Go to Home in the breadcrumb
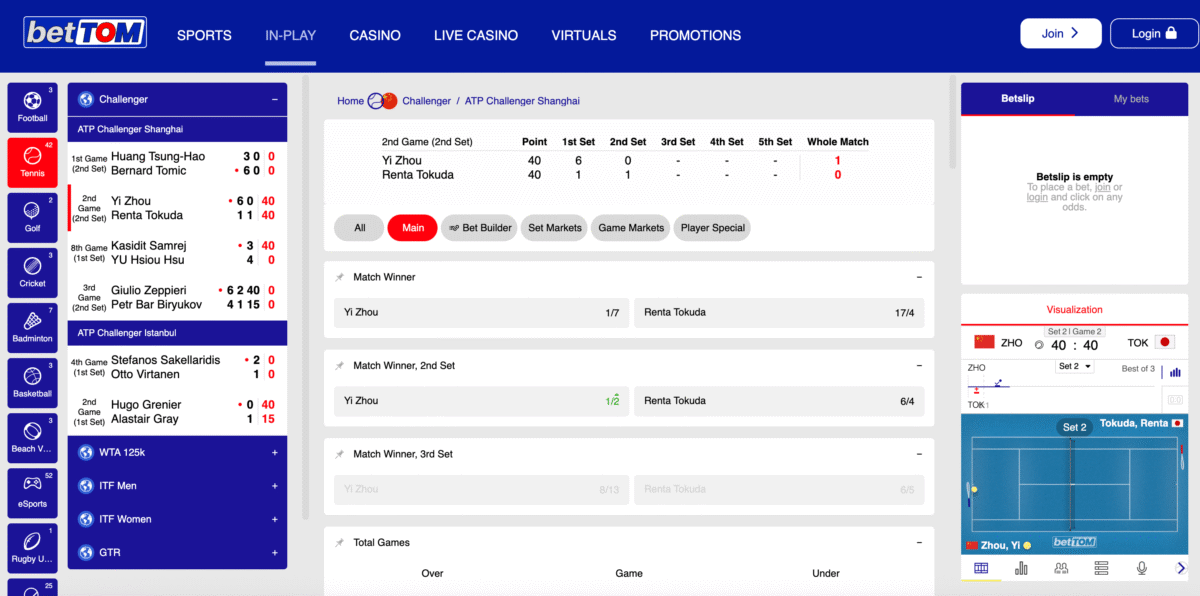 [350, 101]
